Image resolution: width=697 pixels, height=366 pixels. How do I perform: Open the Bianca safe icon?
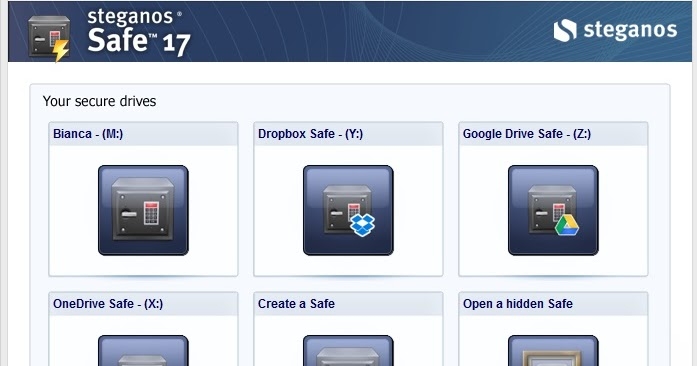(x=143, y=210)
